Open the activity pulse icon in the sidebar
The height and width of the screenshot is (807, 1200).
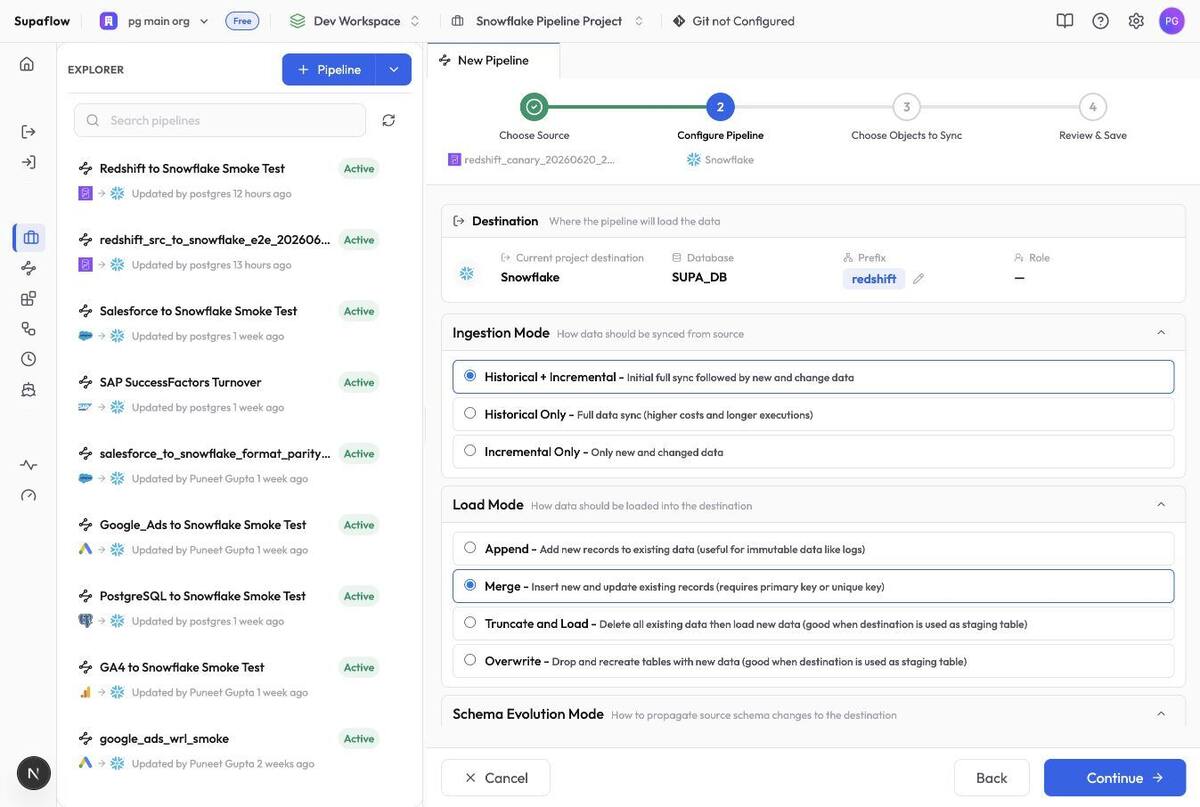click(28, 465)
